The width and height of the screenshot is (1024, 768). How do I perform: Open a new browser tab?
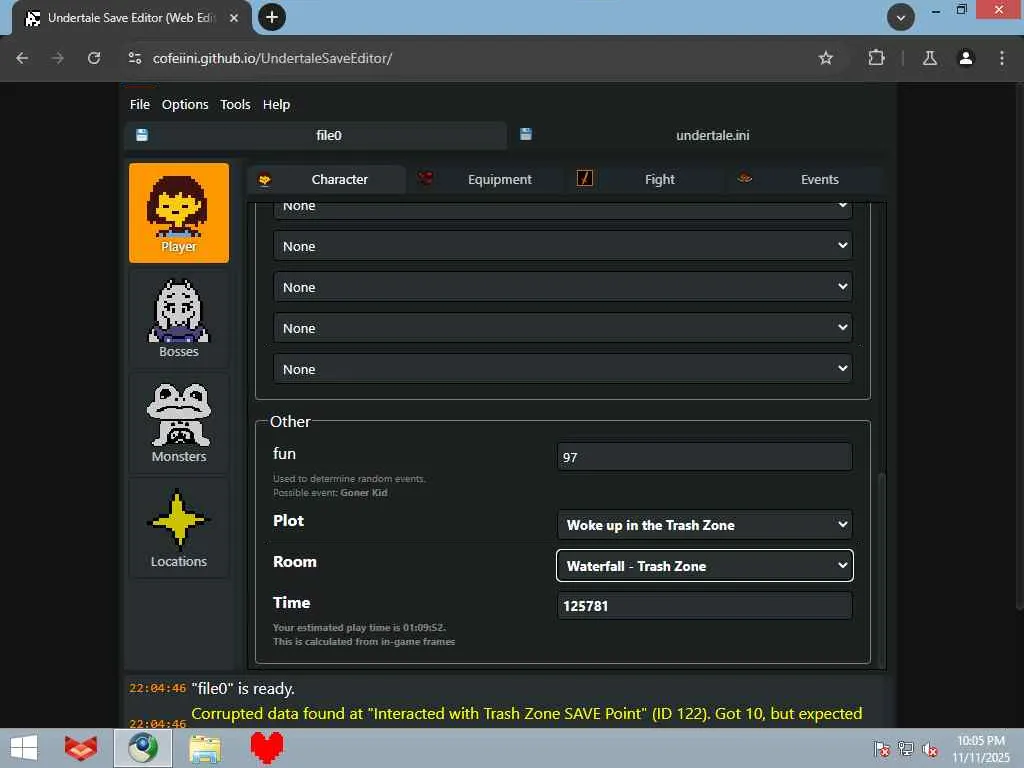272,17
